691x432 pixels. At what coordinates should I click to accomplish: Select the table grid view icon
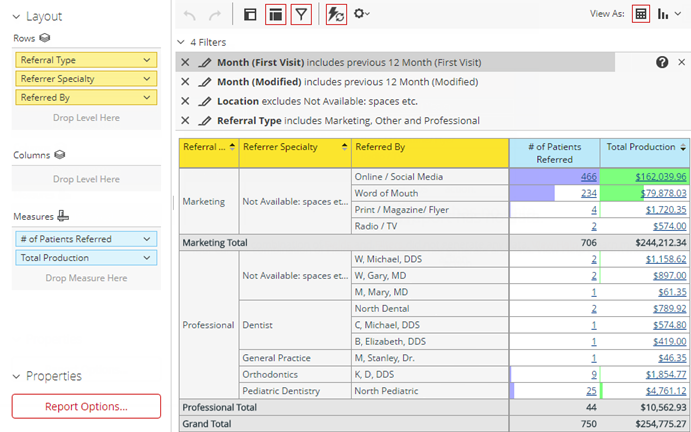pos(641,15)
